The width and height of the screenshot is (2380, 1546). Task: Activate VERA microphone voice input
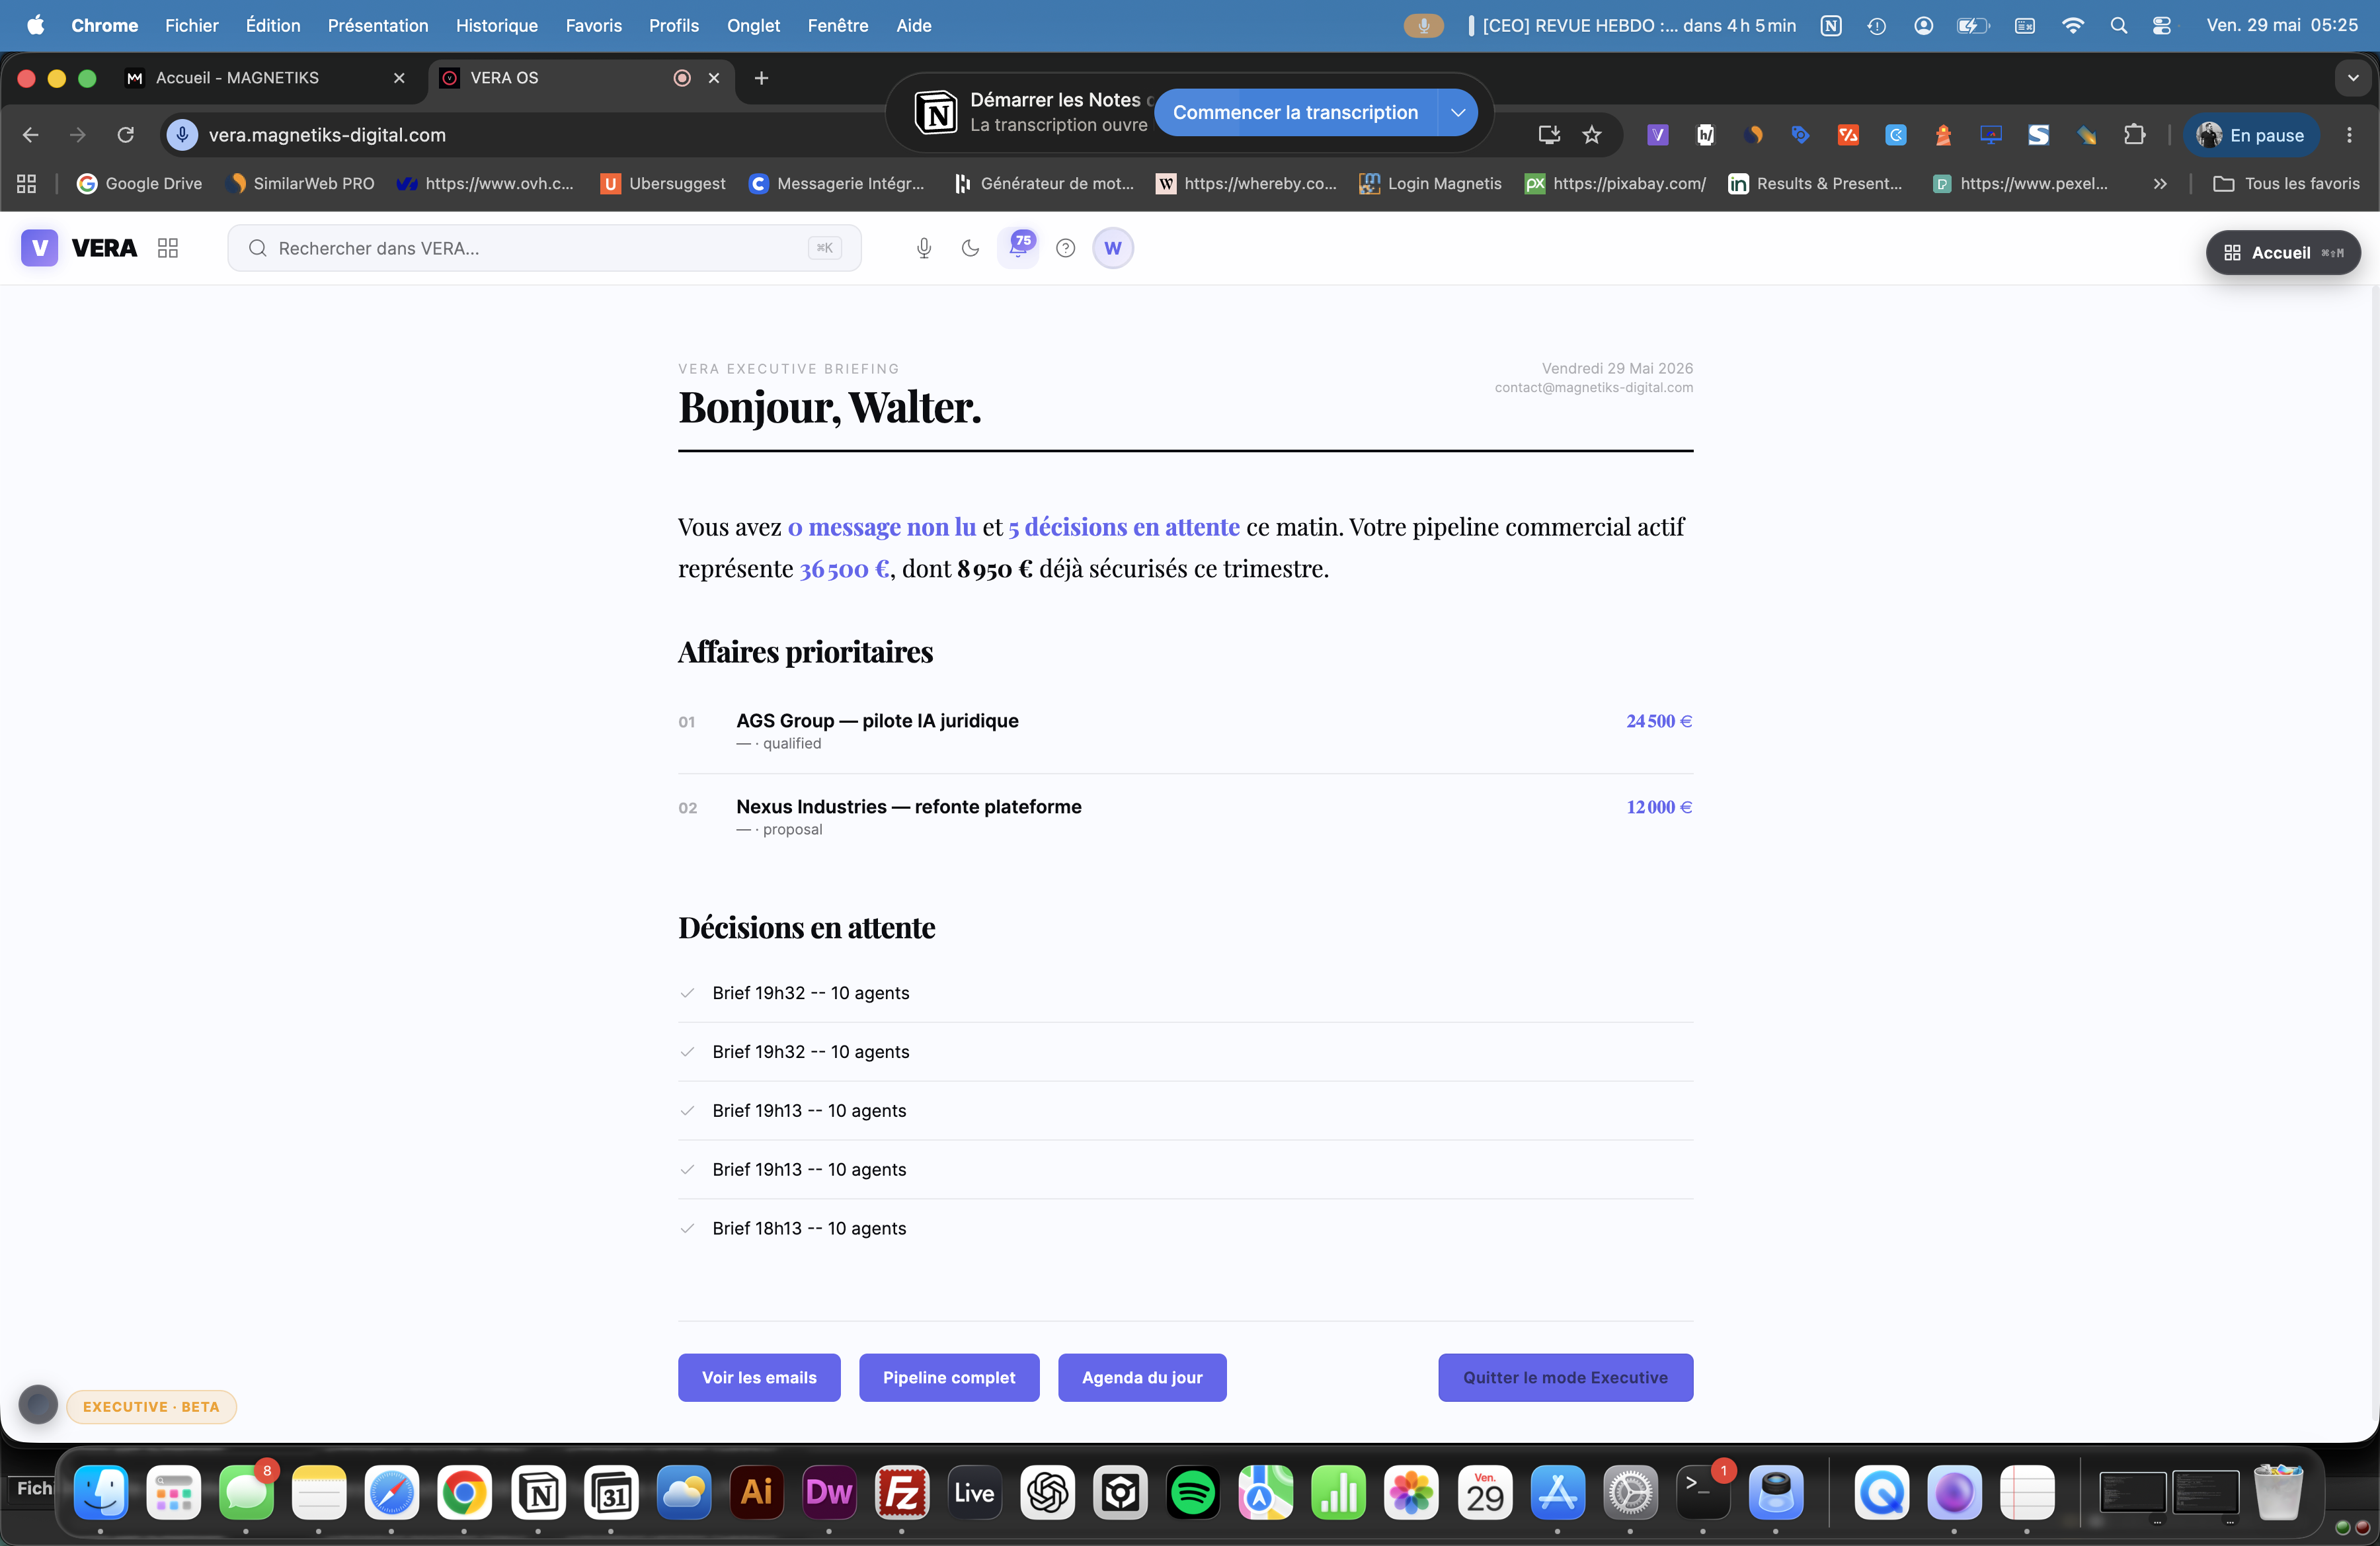pos(924,248)
